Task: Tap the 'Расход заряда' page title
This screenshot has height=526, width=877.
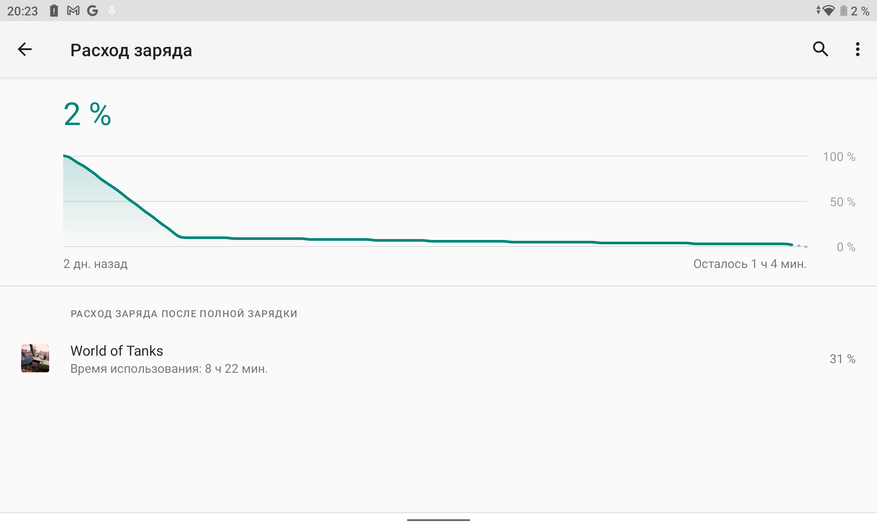Action: click(131, 50)
